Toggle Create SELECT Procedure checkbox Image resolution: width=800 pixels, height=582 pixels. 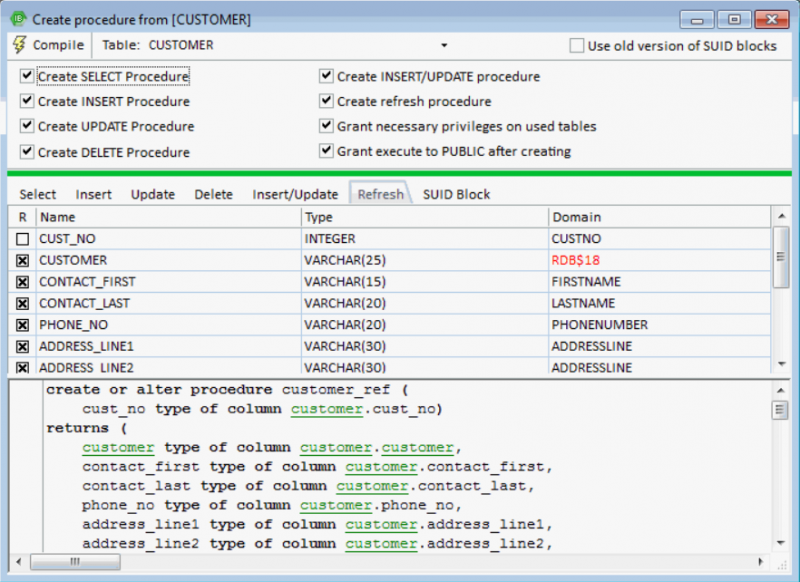27,77
